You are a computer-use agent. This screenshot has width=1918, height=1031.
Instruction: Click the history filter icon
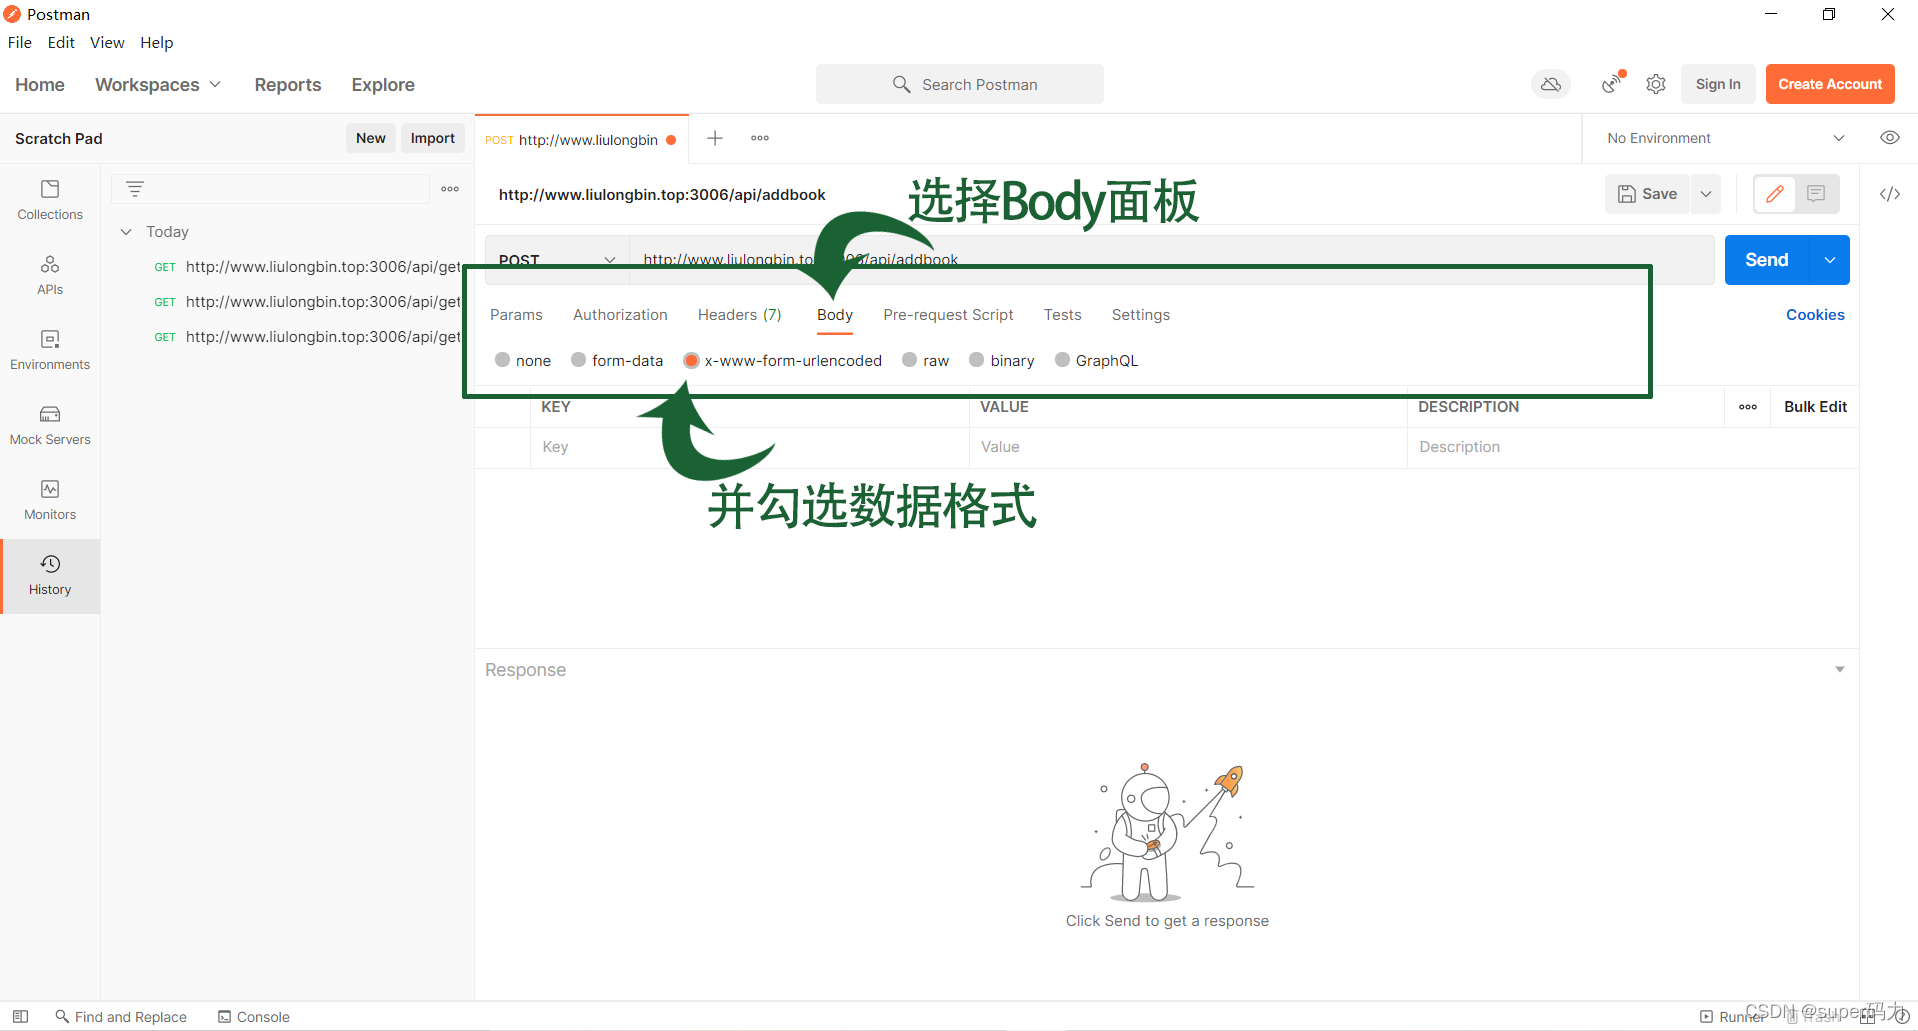point(135,189)
